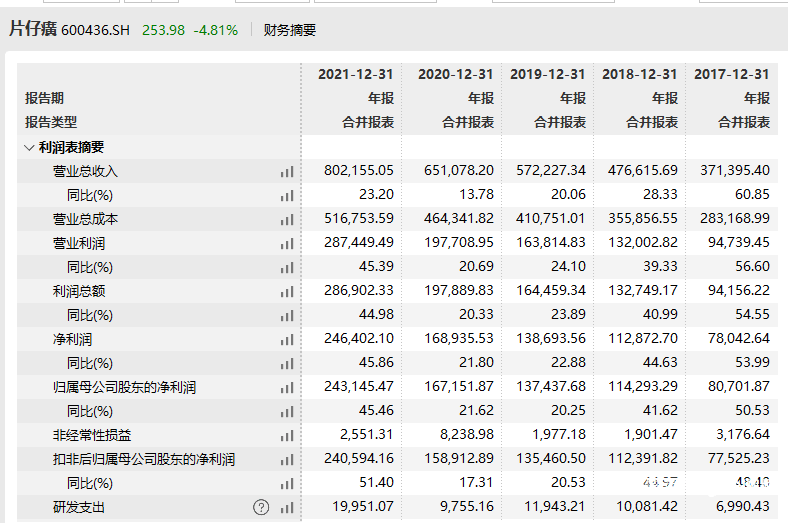788x523 pixels.
Task: Open chart icon for 营业总收入 同比(%) row
Action: pyautogui.click(x=287, y=196)
